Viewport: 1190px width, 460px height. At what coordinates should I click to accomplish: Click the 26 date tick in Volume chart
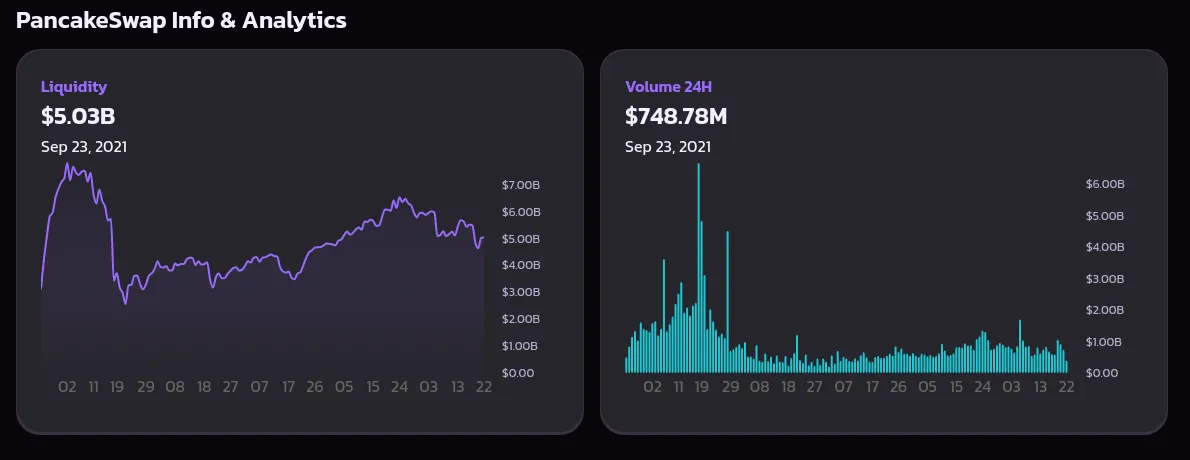point(899,386)
